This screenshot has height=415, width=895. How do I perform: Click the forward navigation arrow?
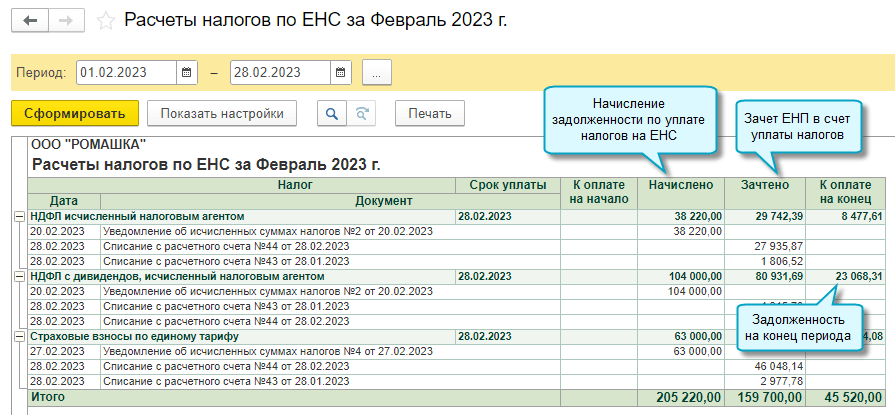(x=66, y=21)
